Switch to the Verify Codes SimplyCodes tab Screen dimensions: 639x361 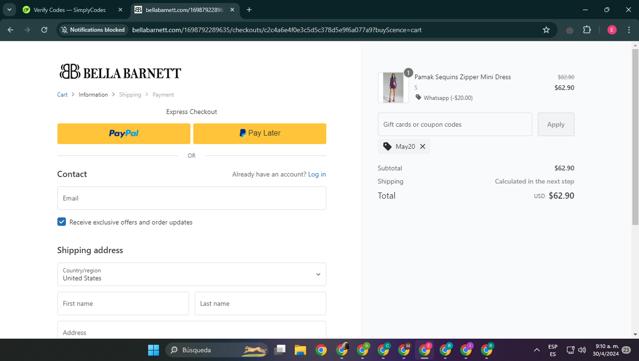69,10
